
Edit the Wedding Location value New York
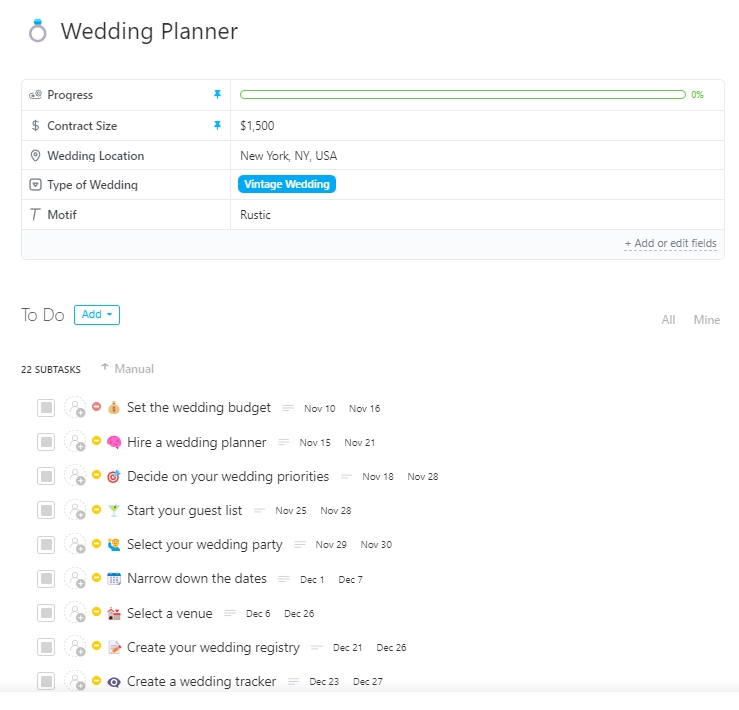[289, 156]
